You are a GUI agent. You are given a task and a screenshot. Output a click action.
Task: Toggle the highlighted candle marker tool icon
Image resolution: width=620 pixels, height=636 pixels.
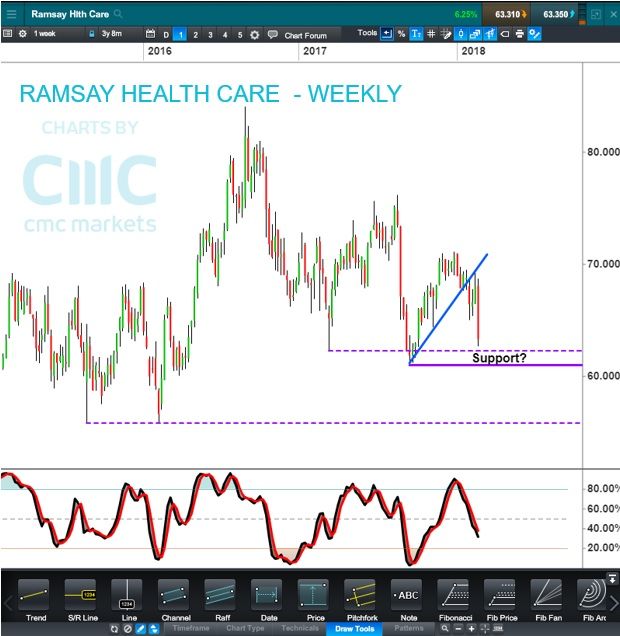[461, 34]
